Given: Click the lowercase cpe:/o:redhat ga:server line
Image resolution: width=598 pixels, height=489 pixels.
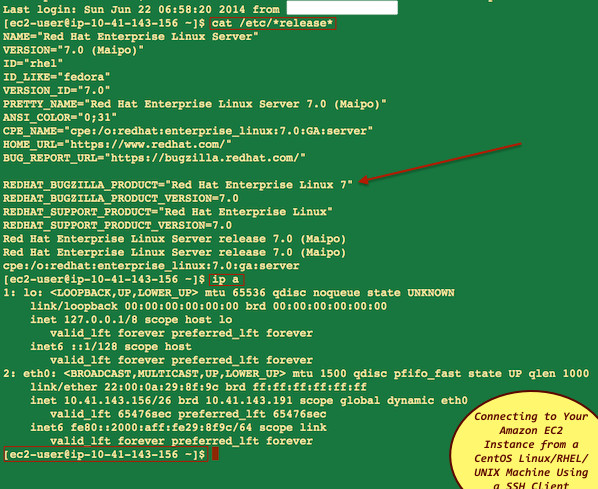Looking at the screenshot, I should (x=151, y=265).
